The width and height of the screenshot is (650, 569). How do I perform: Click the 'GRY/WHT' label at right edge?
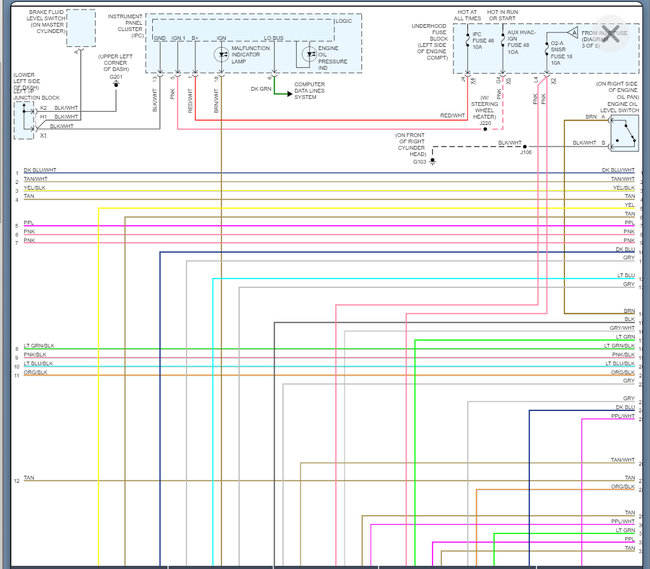[622, 328]
